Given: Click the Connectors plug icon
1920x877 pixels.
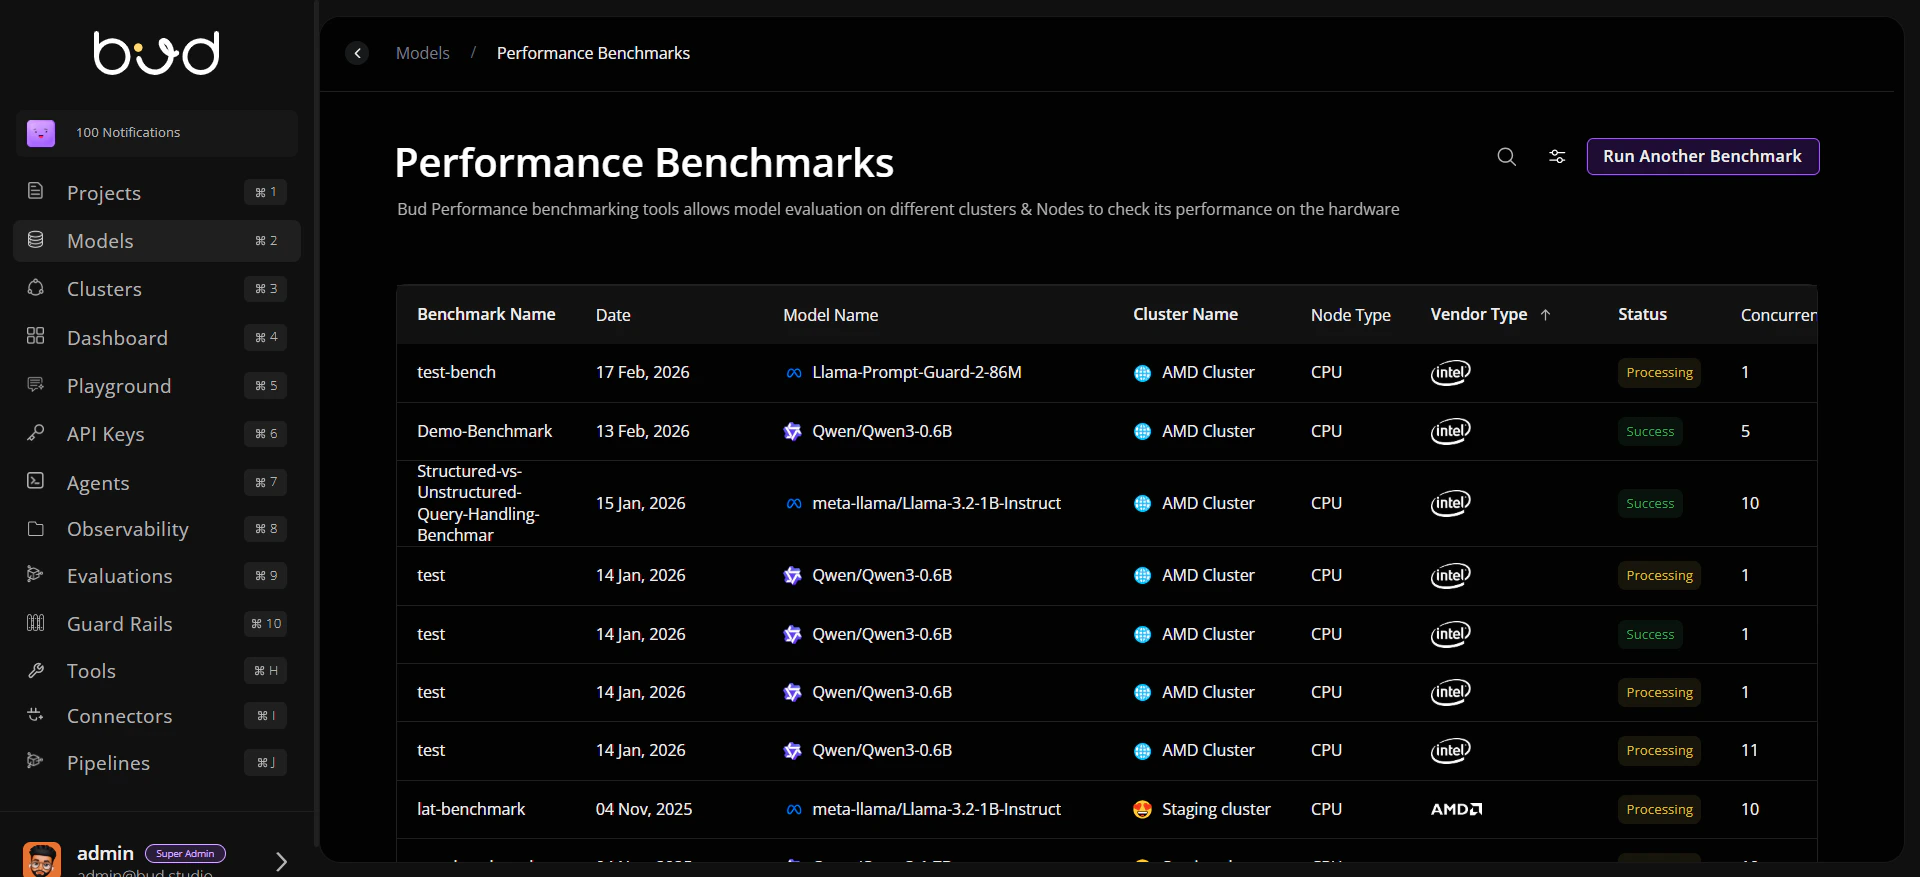Looking at the screenshot, I should pos(35,715).
